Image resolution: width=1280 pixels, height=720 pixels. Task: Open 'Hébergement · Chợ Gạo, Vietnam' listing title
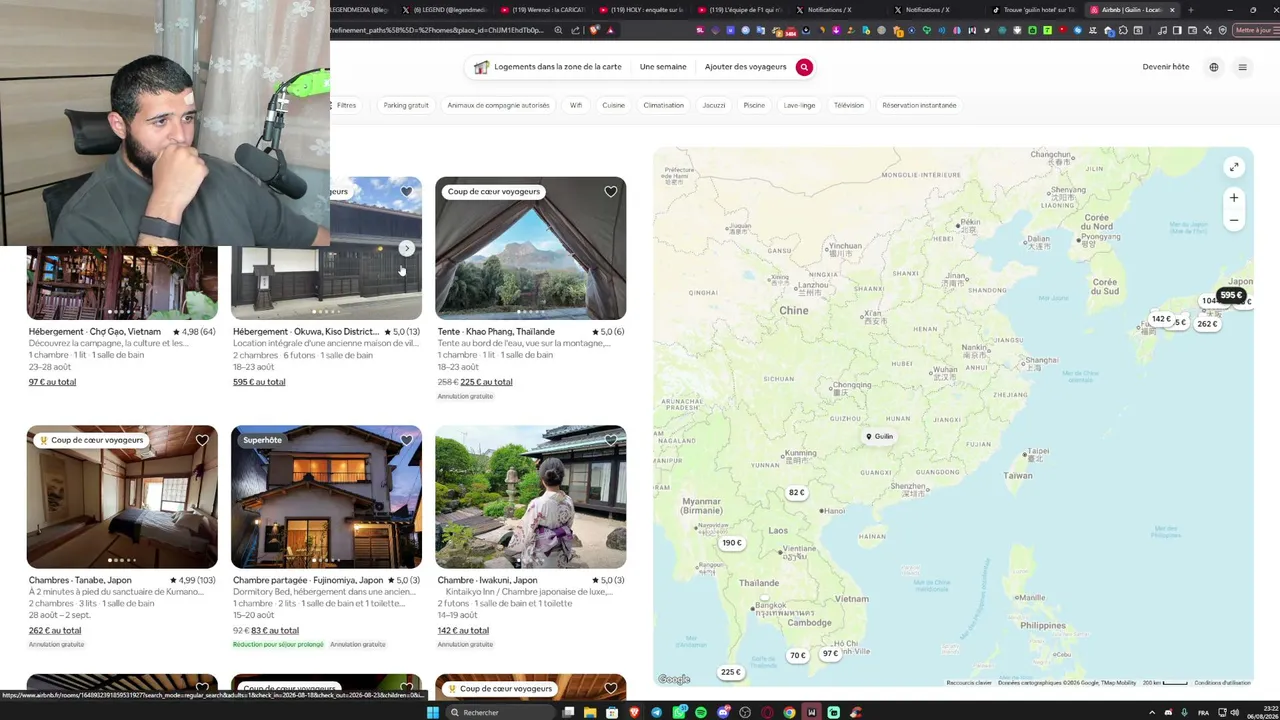coord(95,332)
